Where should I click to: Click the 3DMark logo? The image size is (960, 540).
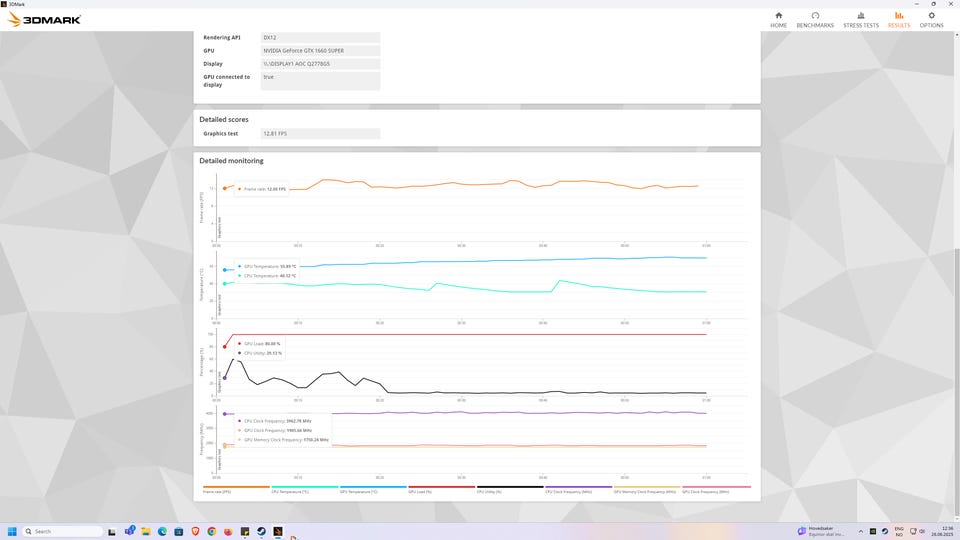[44, 20]
